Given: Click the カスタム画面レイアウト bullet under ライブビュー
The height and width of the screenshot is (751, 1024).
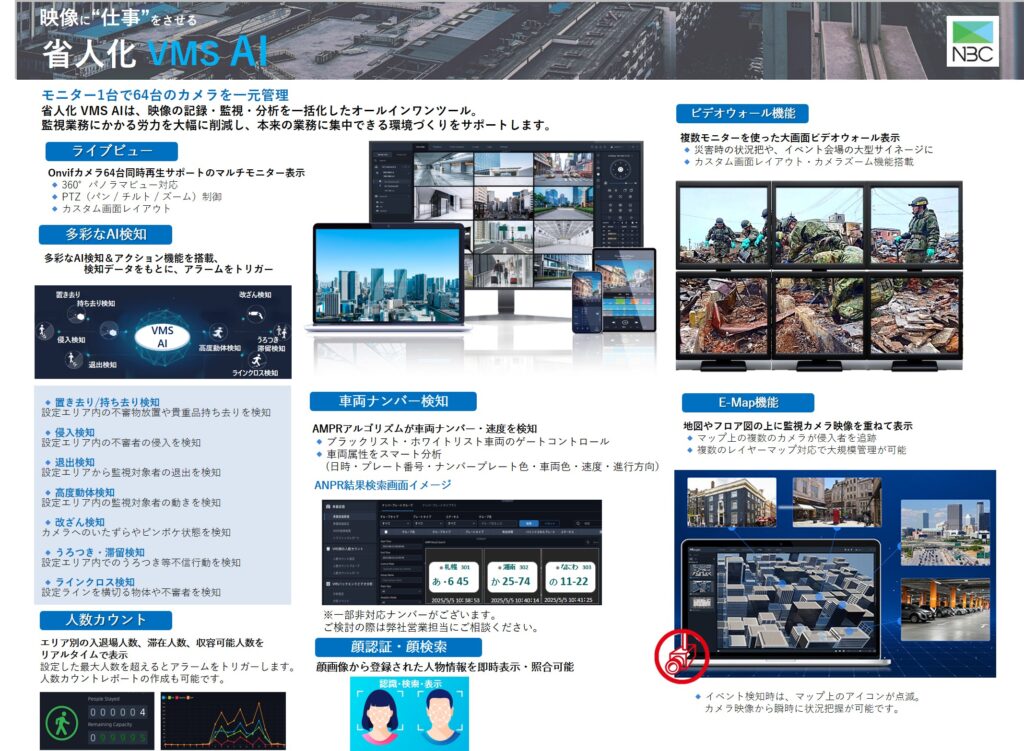Looking at the screenshot, I should click(x=110, y=208).
